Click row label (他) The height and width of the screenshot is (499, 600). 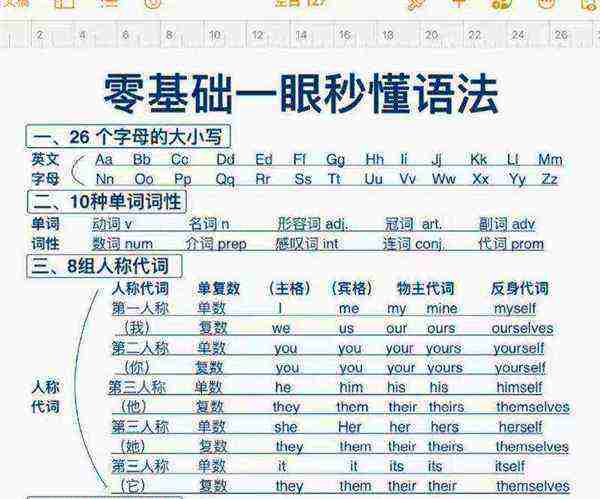click(x=134, y=406)
